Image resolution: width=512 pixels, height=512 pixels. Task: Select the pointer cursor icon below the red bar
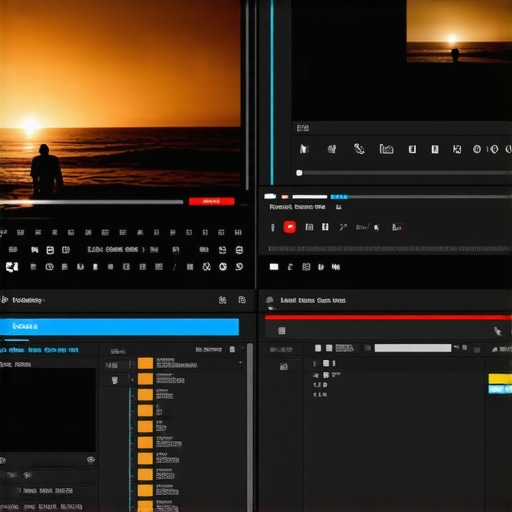pyautogui.click(x=497, y=331)
